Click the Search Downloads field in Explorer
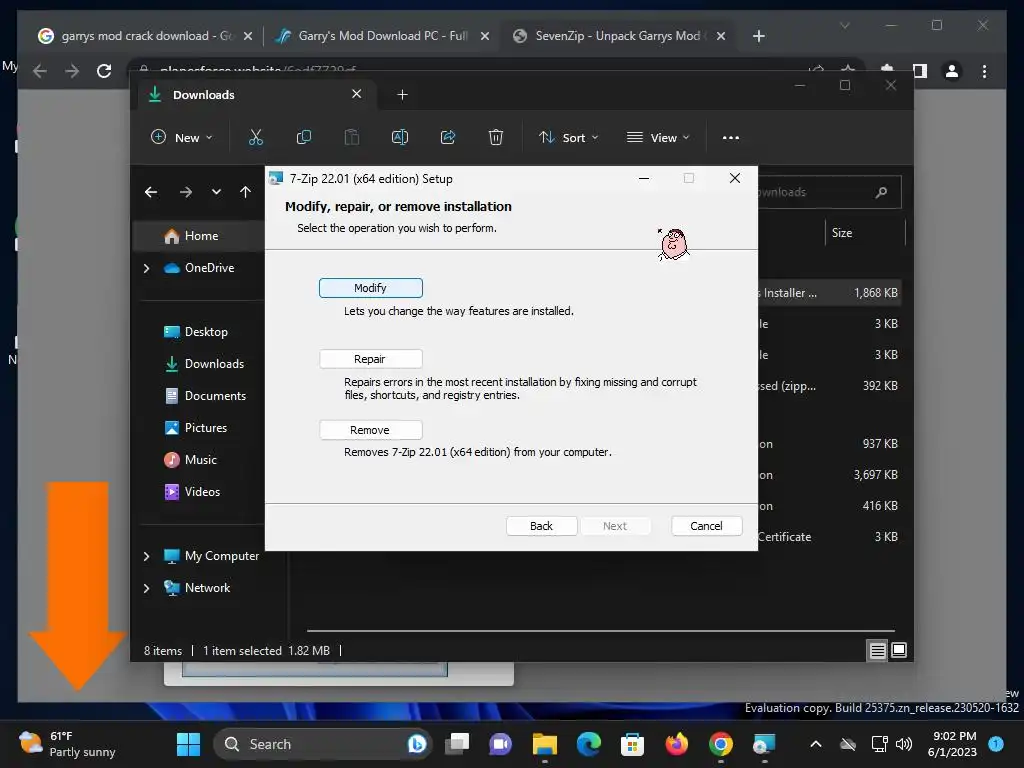The image size is (1024, 768). (x=829, y=192)
